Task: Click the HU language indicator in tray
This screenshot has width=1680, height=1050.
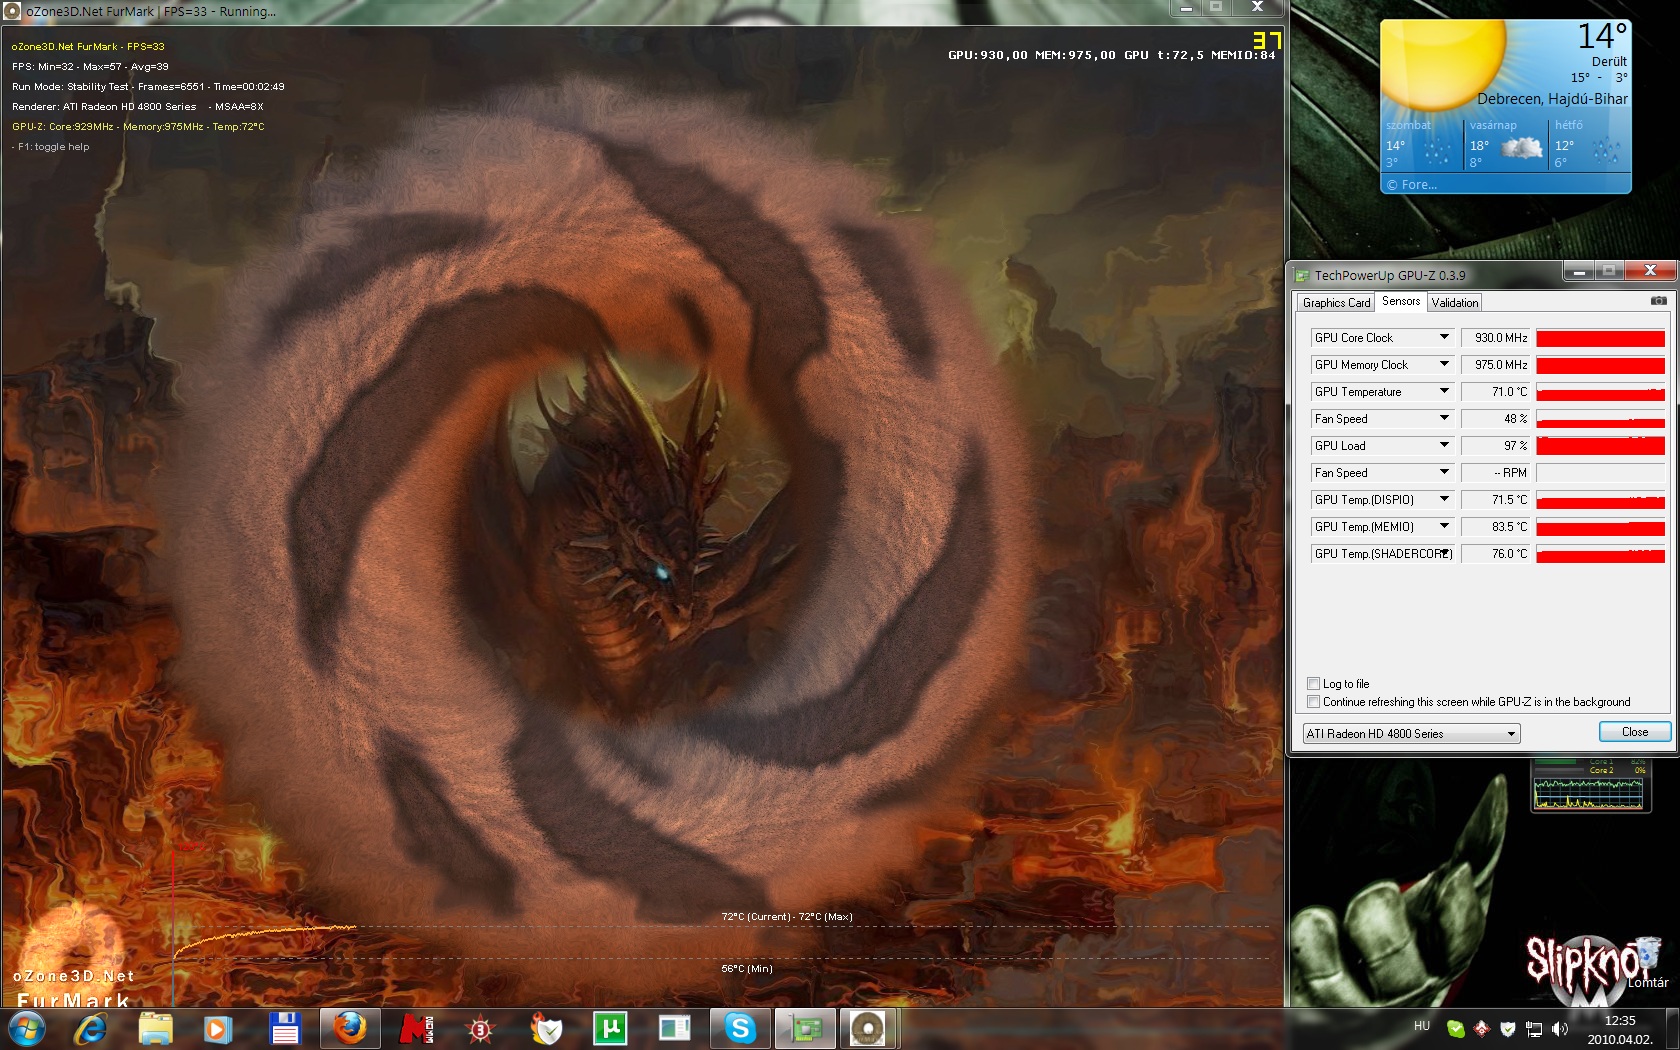Action: [x=1421, y=1026]
